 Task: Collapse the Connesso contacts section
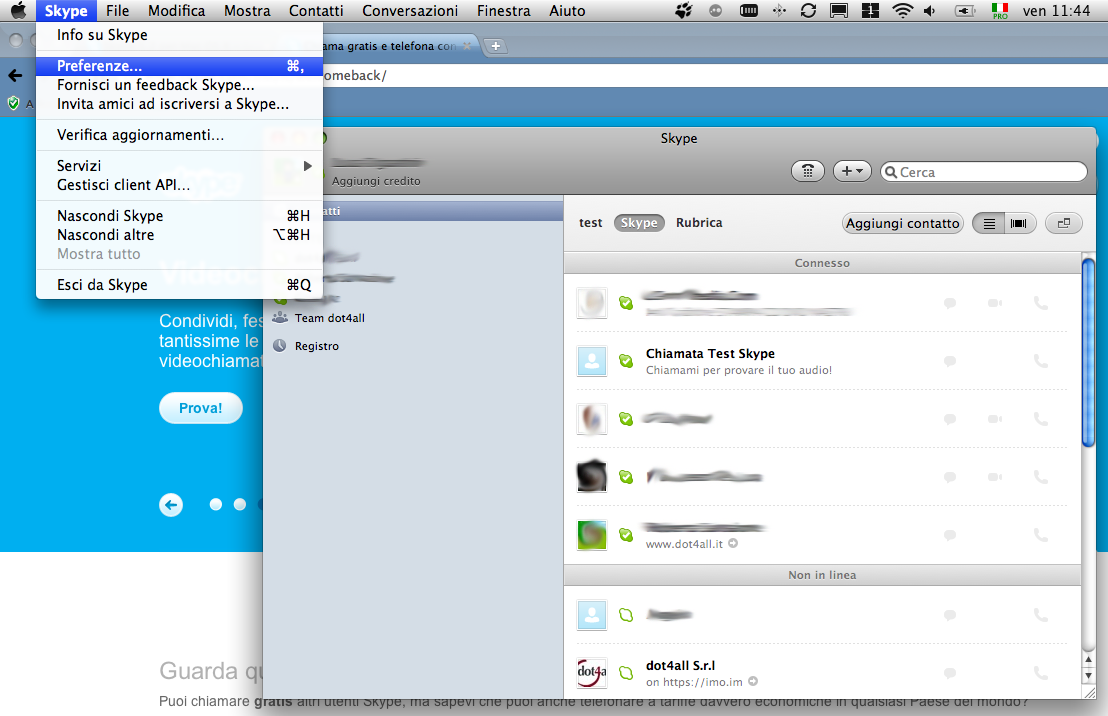pyautogui.click(x=822, y=263)
